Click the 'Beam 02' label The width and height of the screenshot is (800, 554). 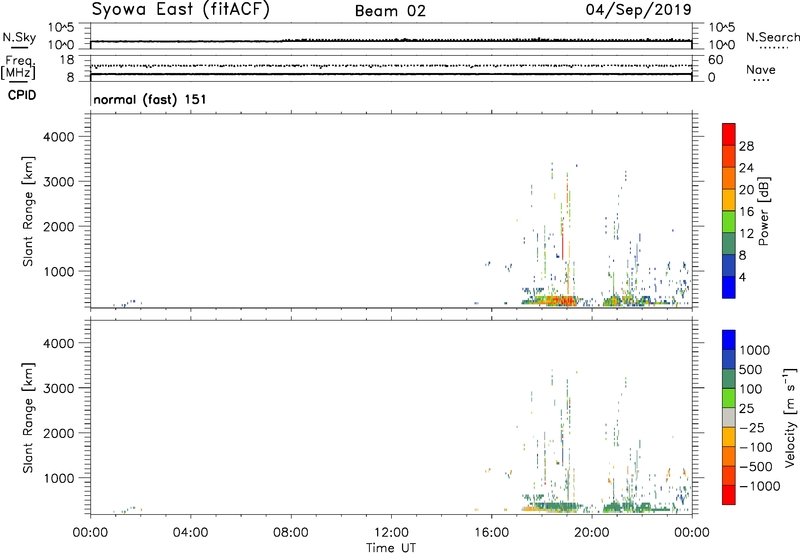[390, 11]
